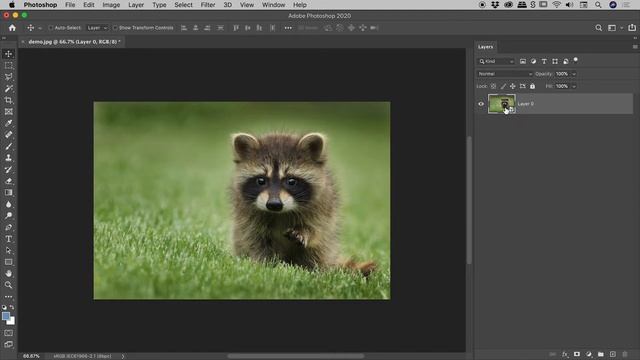Open the Image menu

tap(111, 5)
